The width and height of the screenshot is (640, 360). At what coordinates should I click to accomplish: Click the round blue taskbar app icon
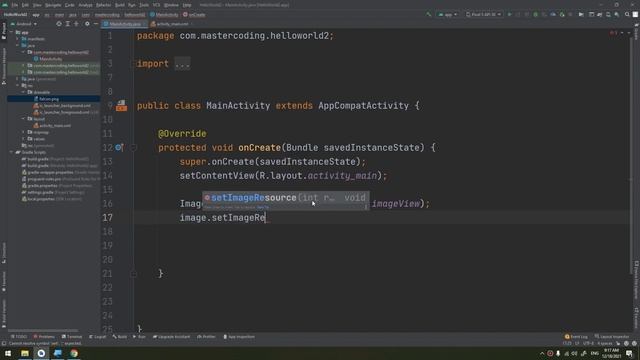pos(41,353)
